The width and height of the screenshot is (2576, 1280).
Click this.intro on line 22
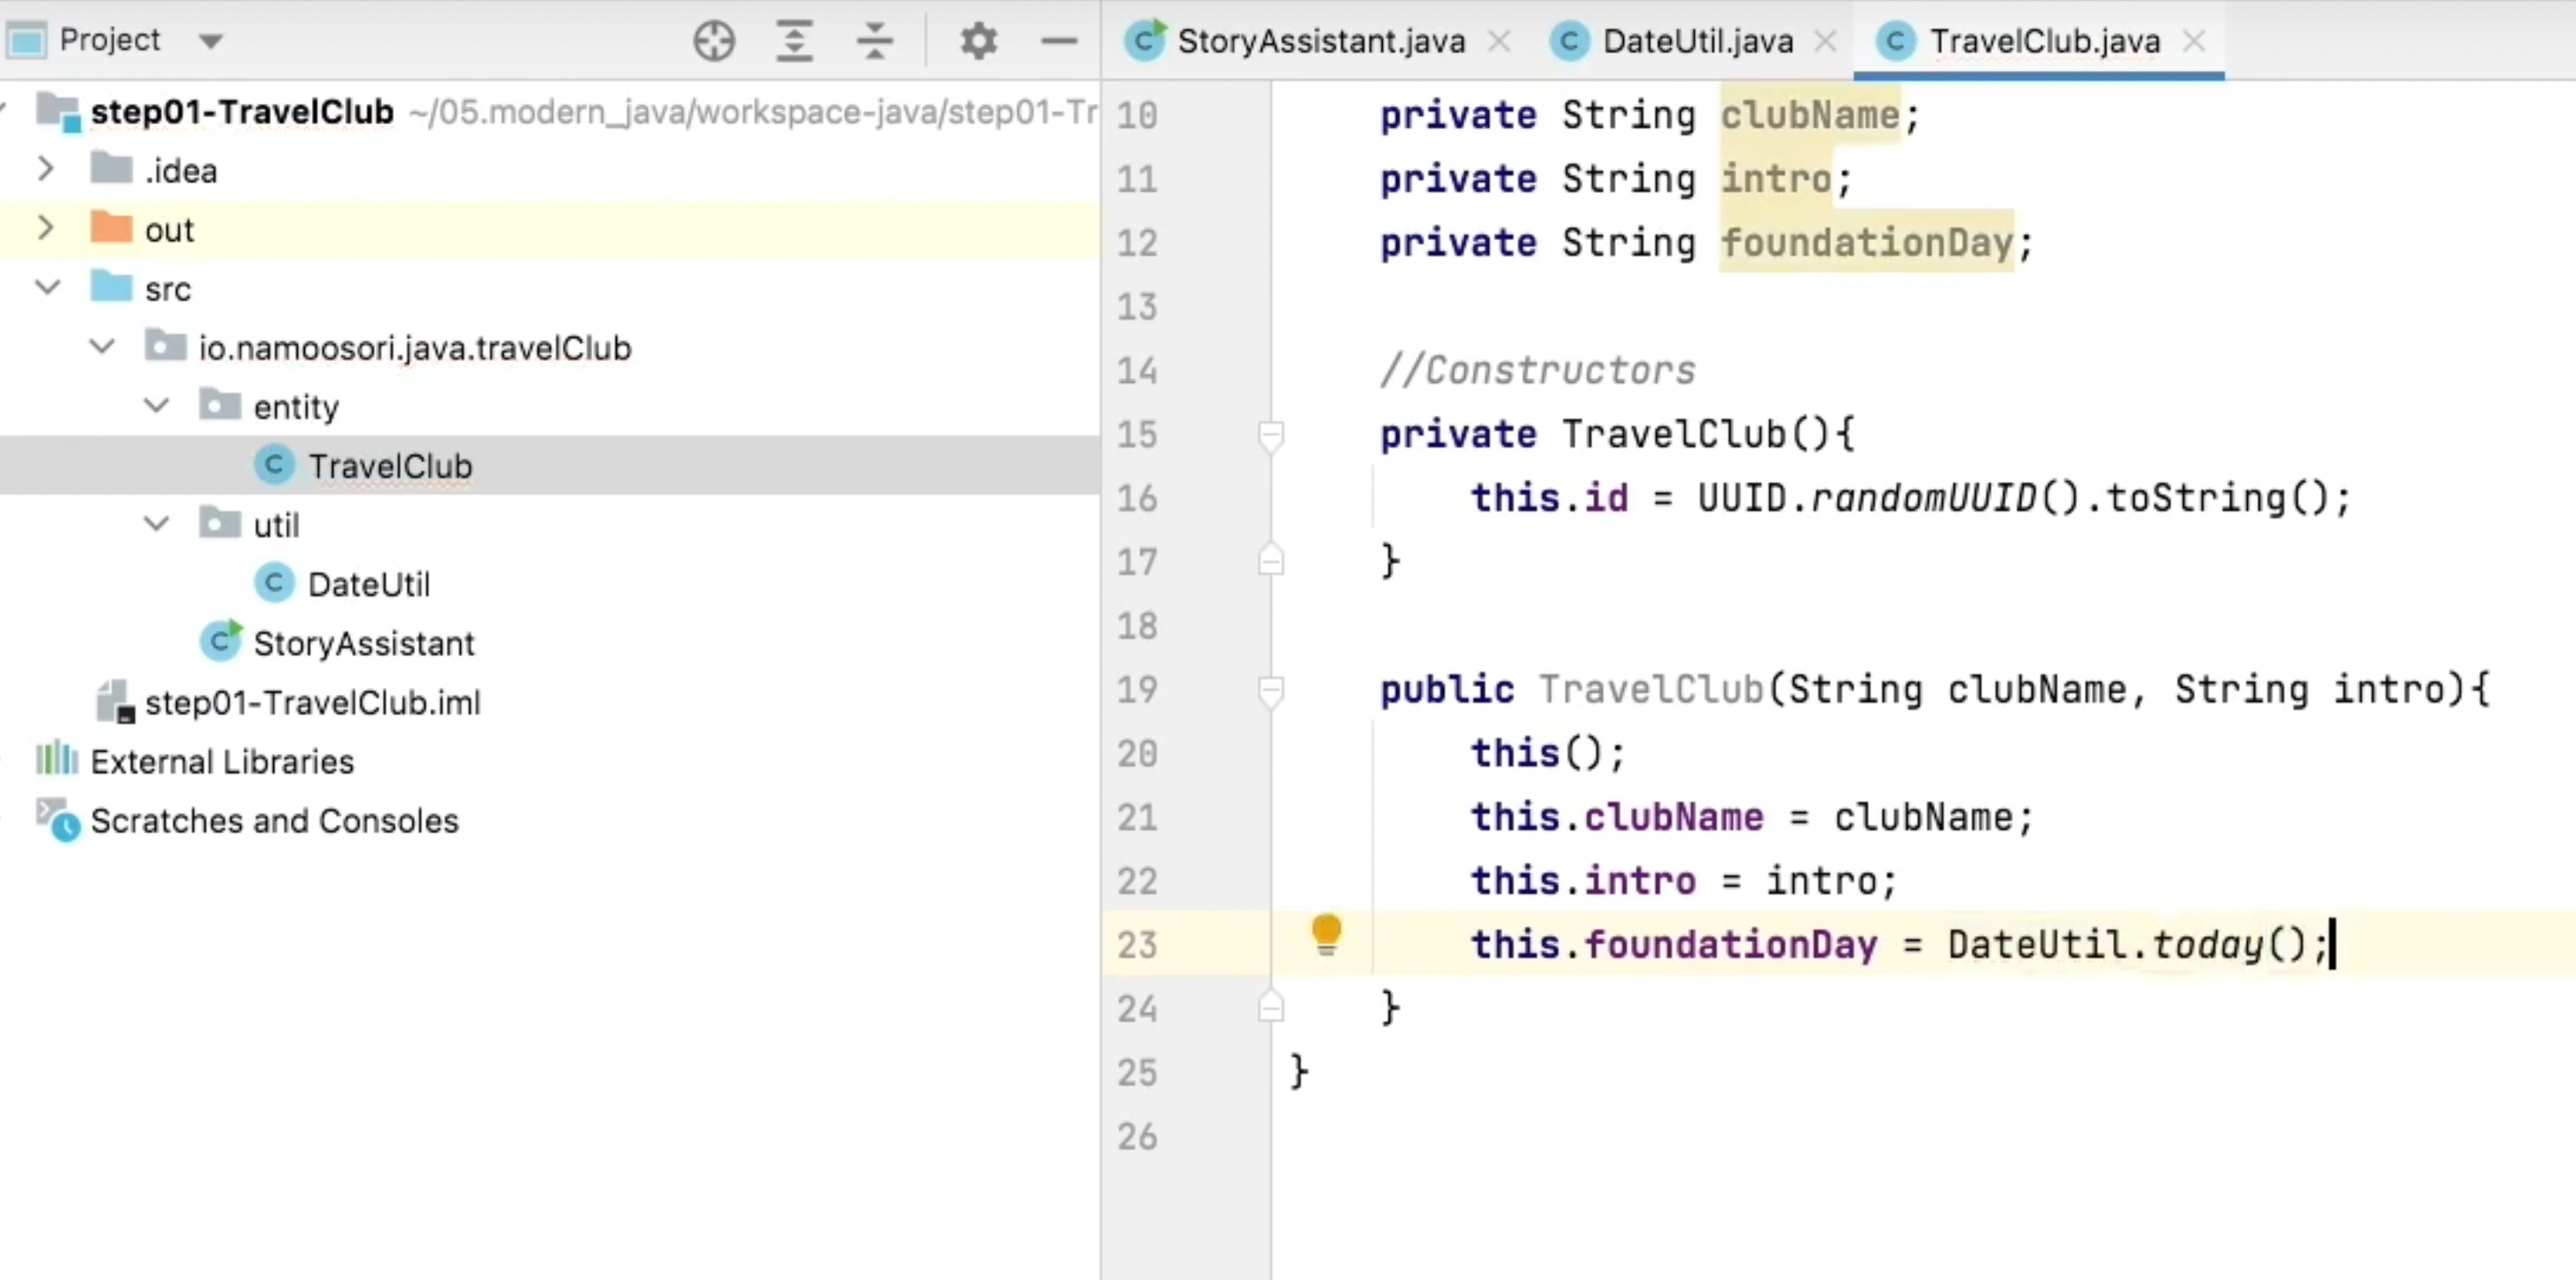[x=1583, y=880]
